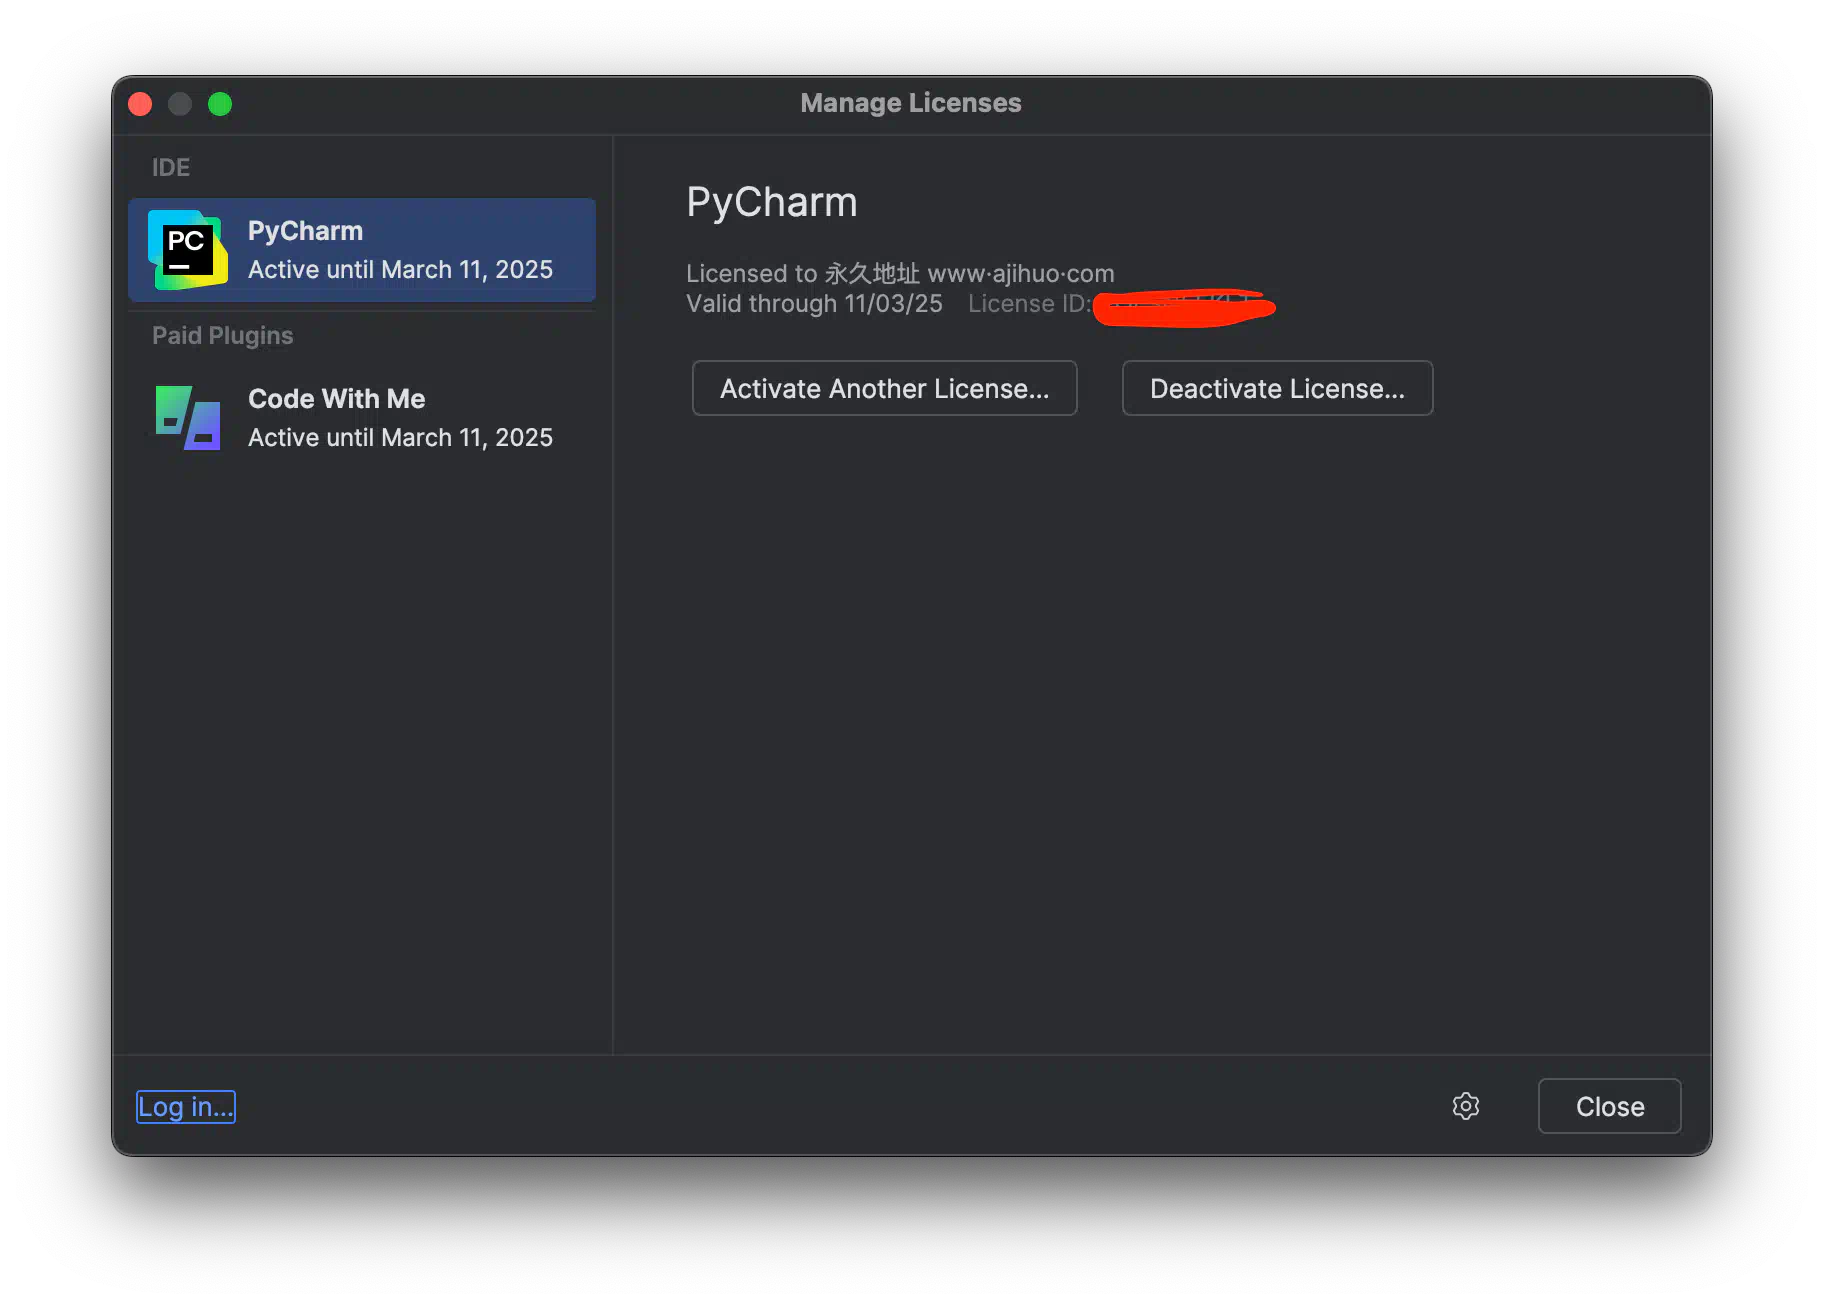This screenshot has height=1304, width=1824.
Task: Open the Log in link
Action: (x=186, y=1106)
